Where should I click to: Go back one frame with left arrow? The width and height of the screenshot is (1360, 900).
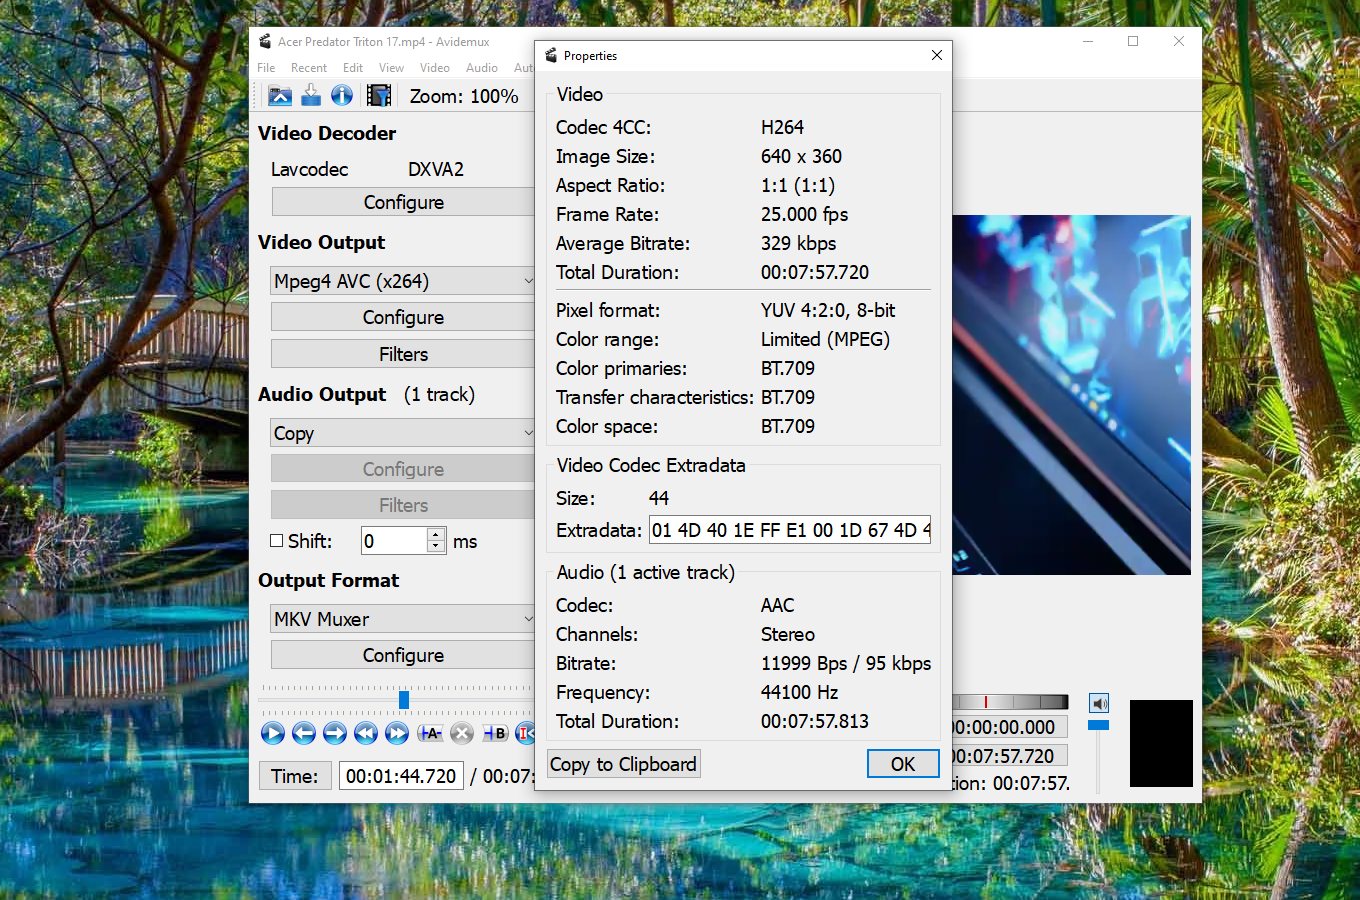coord(304,733)
